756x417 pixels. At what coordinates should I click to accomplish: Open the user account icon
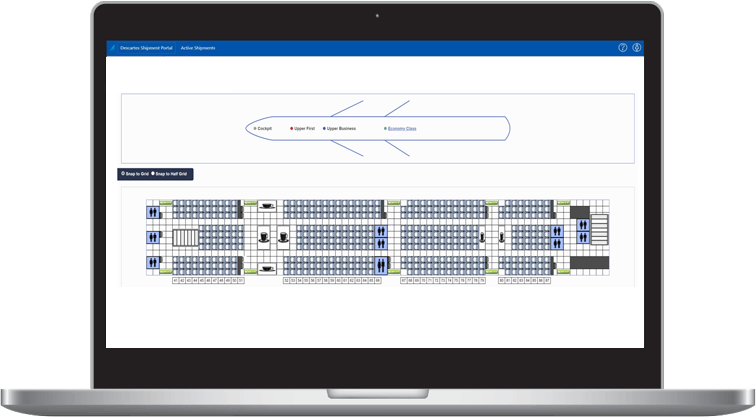pyautogui.click(x=637, y=47)
